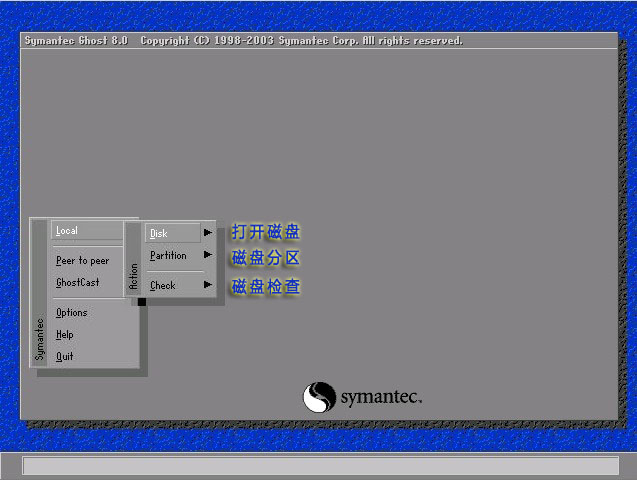637x480 pixels.
Task: Choose Partition in the Action submenu
Action: pyautogui.click(x=168, y=255)
